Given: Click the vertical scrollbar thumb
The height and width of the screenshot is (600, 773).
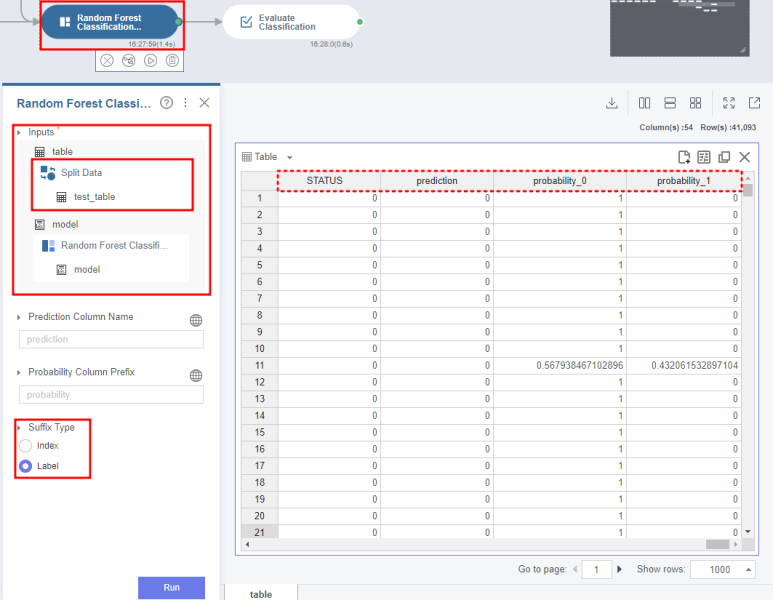Looking at the screenshot, I should [748, 190].
